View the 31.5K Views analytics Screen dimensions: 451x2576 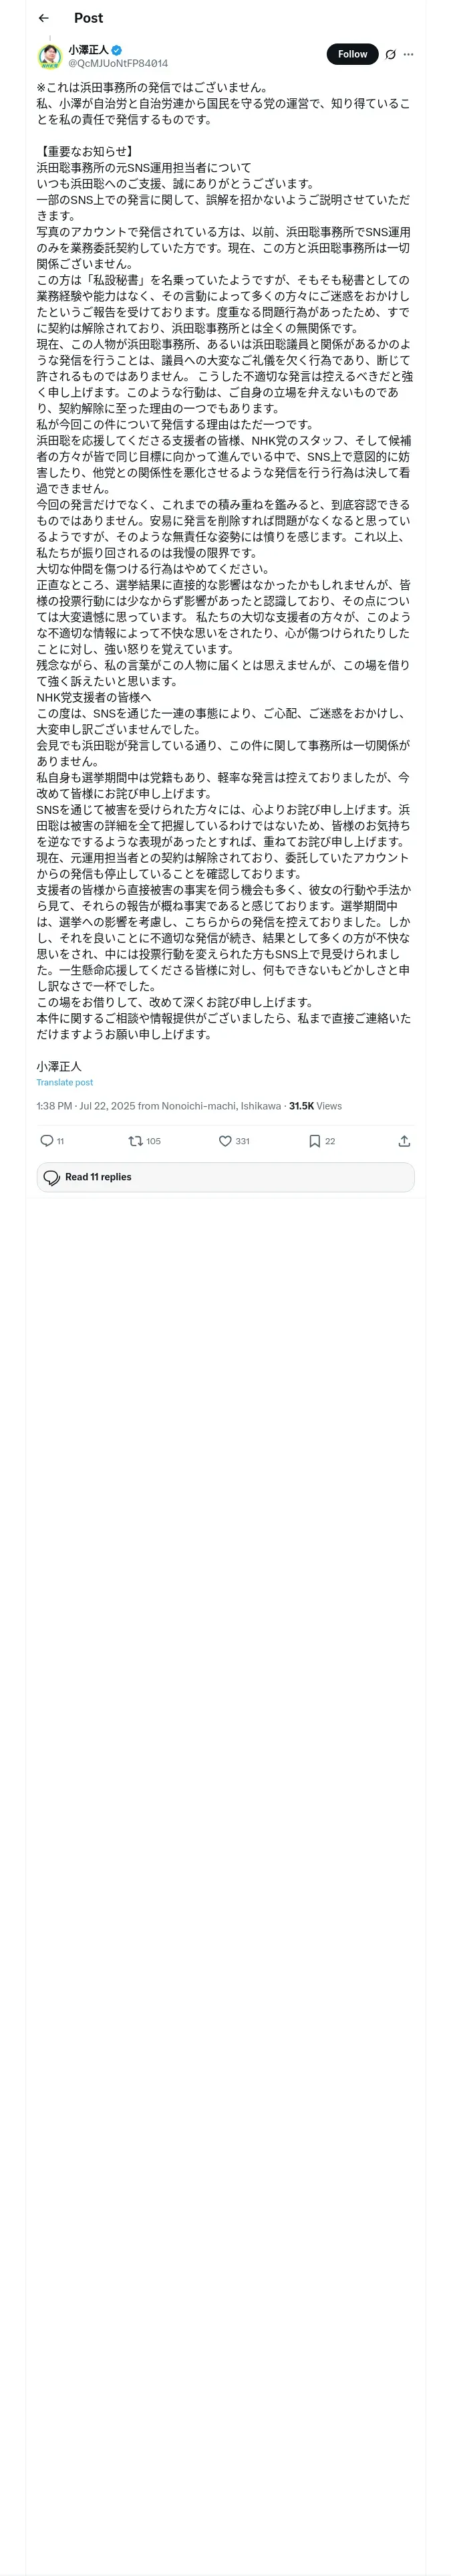[315, 1106]
